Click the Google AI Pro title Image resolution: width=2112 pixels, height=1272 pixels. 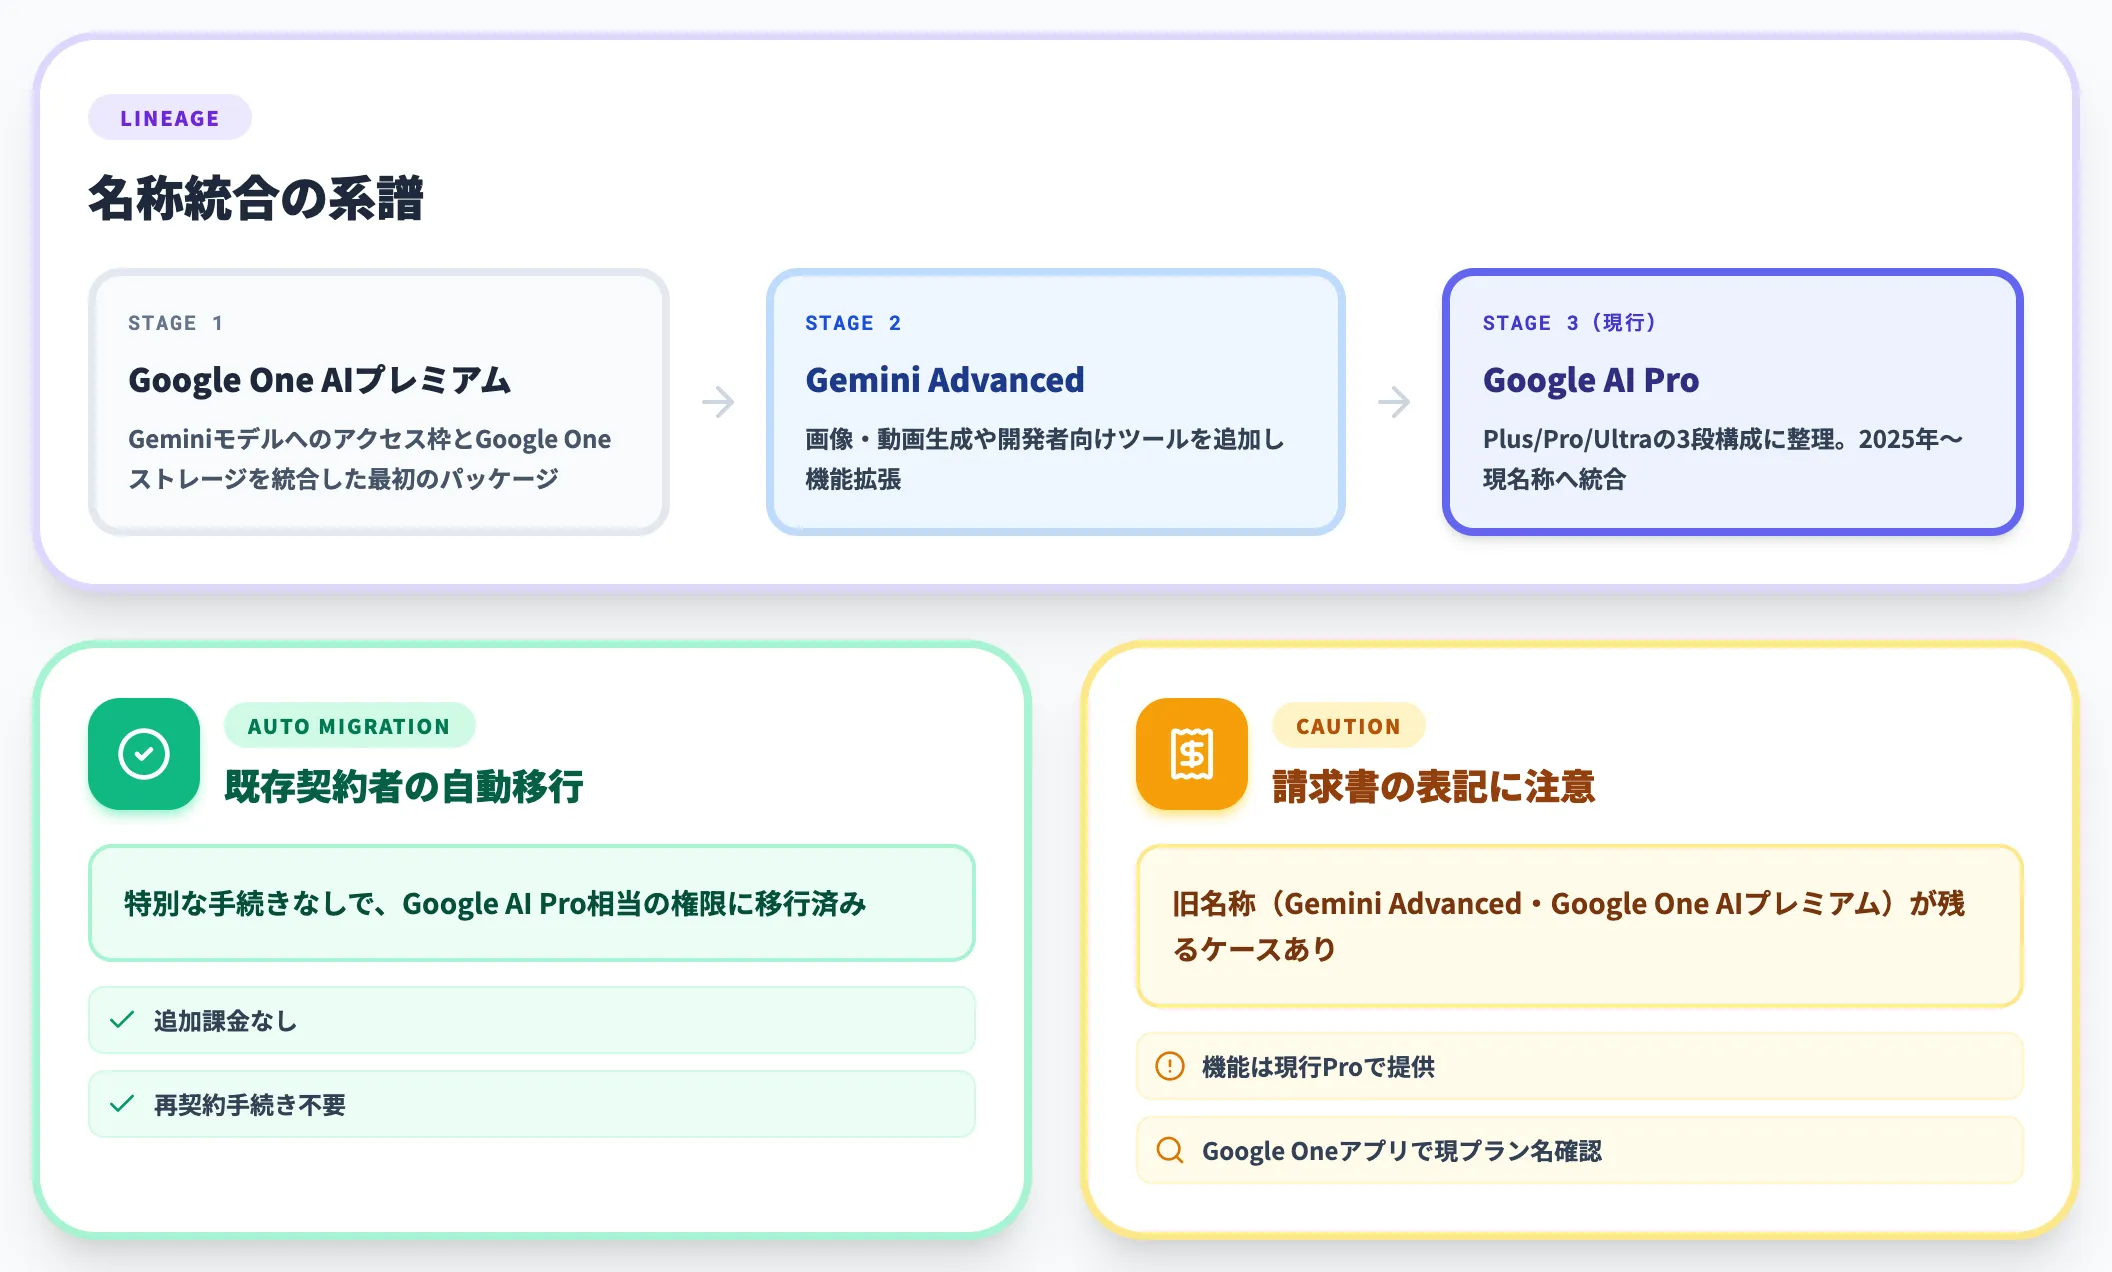click(x=1591, y=380)
